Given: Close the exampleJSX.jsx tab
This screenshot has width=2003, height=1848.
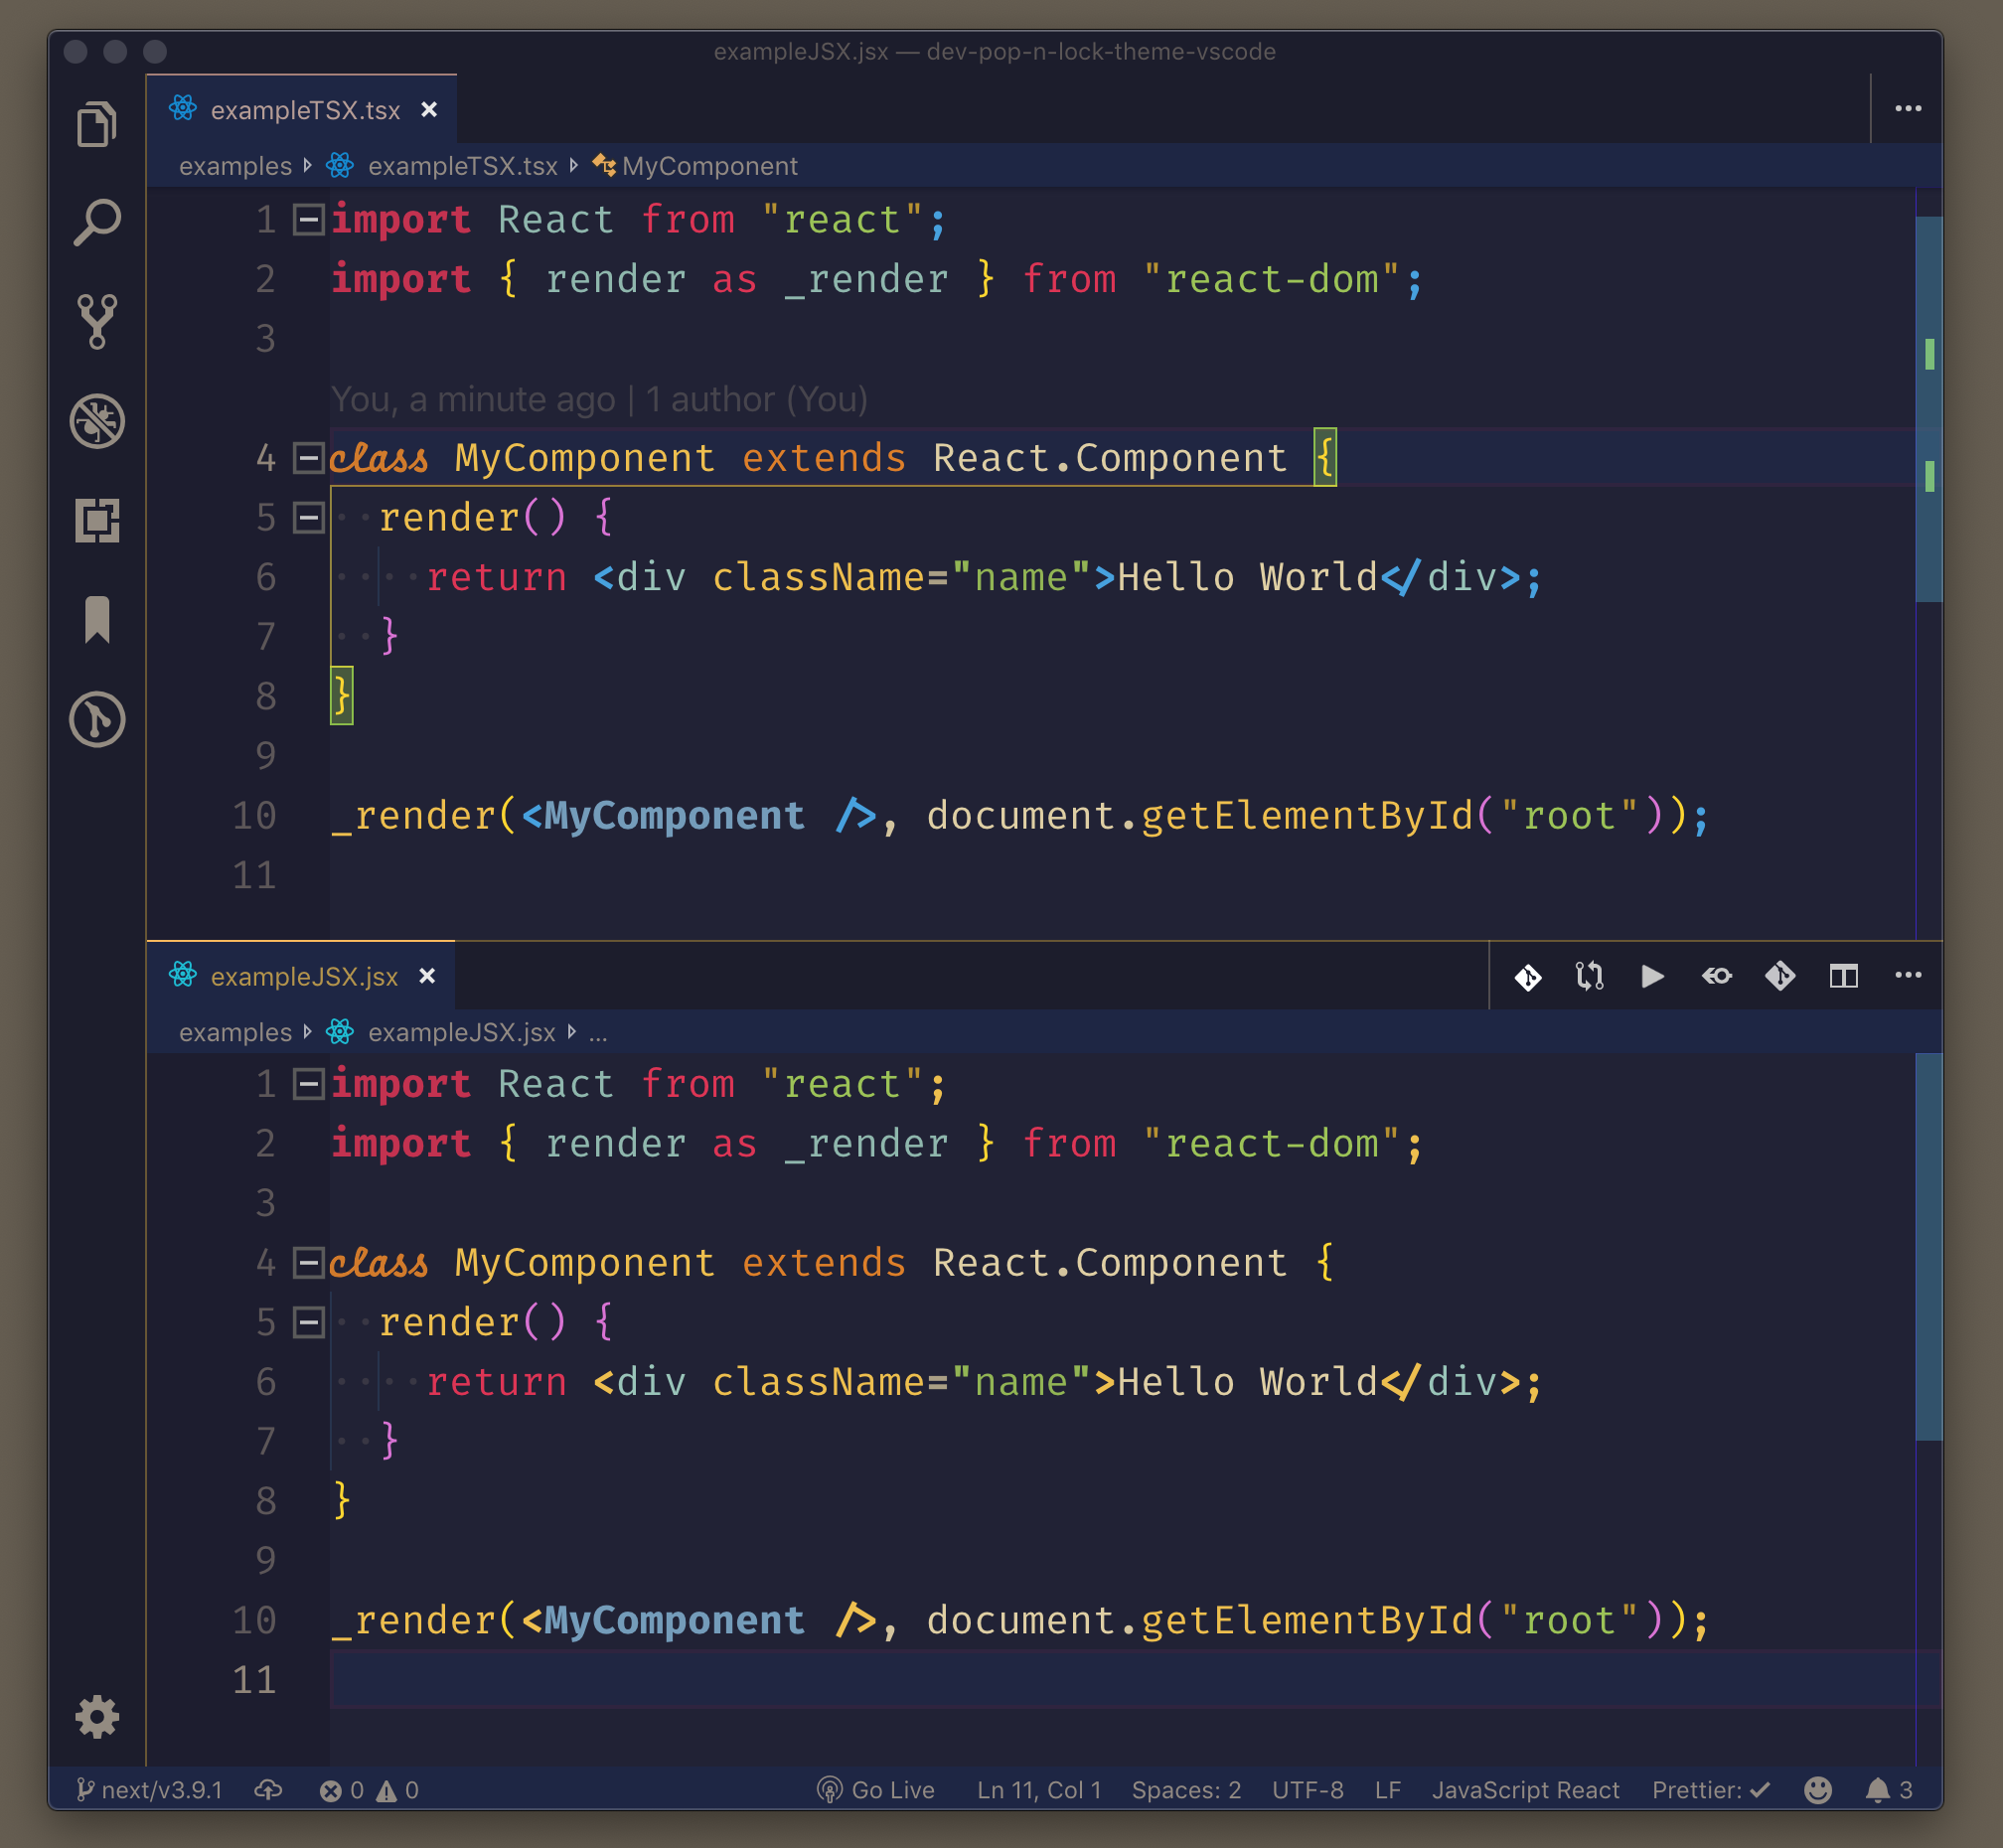Looking at the screenshot, I should (427, 975).
